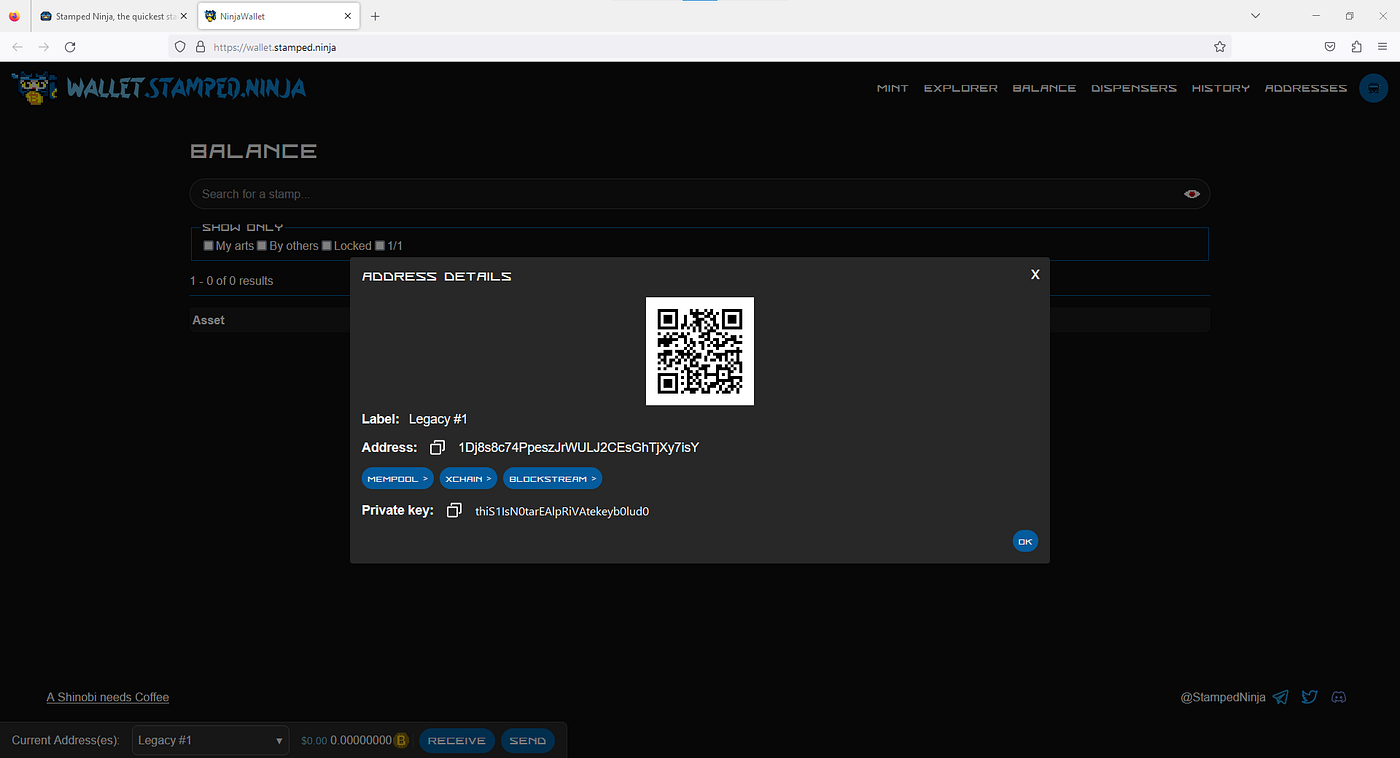The image size is (1400, 758).
Task: Click WALLET.STAMPED.NINJA title link
Action: 186,88
